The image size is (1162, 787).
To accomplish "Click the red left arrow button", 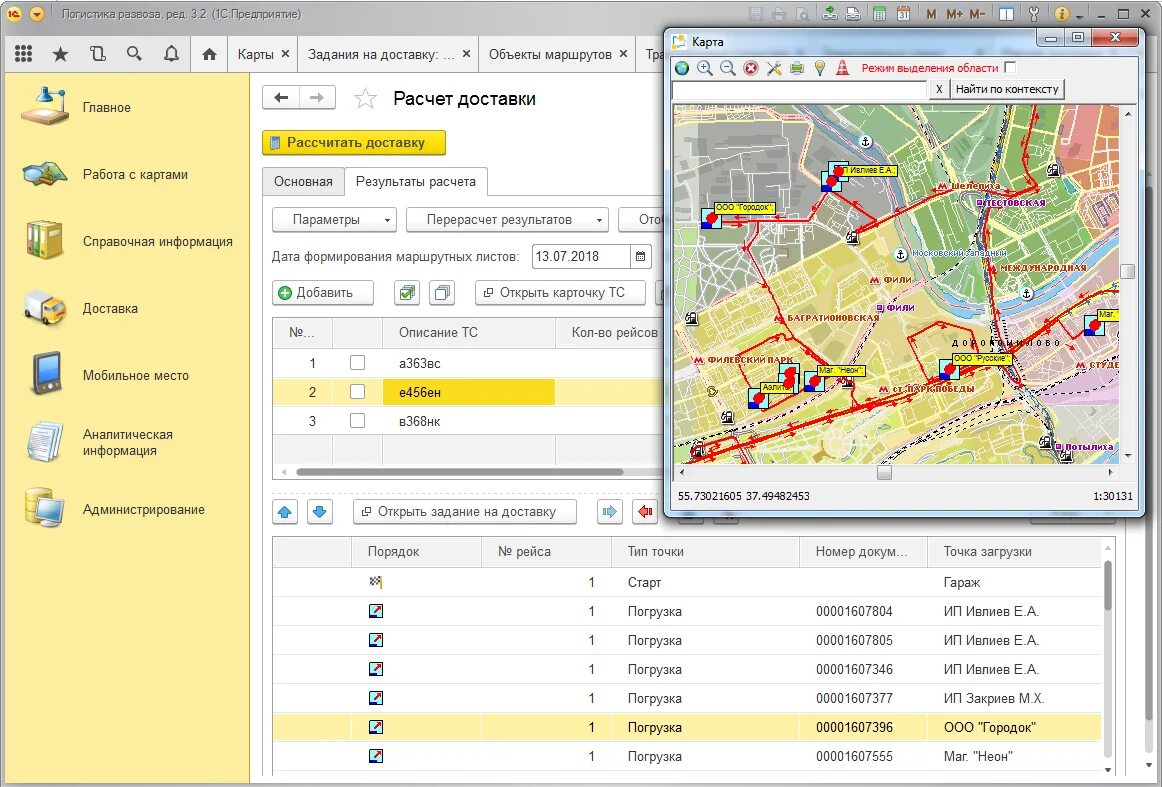I will (x=645, y=511).
